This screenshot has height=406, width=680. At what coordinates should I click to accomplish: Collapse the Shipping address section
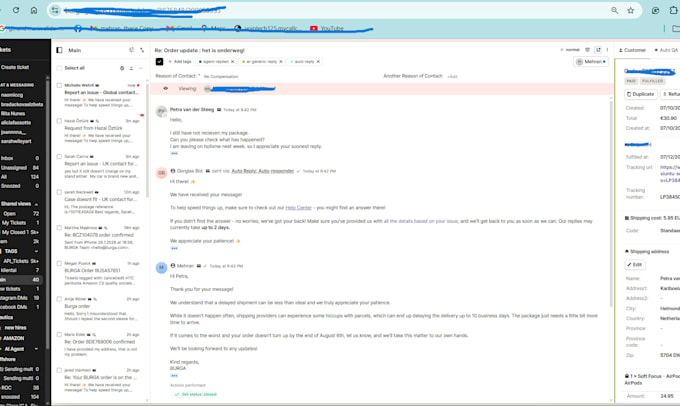647,252
